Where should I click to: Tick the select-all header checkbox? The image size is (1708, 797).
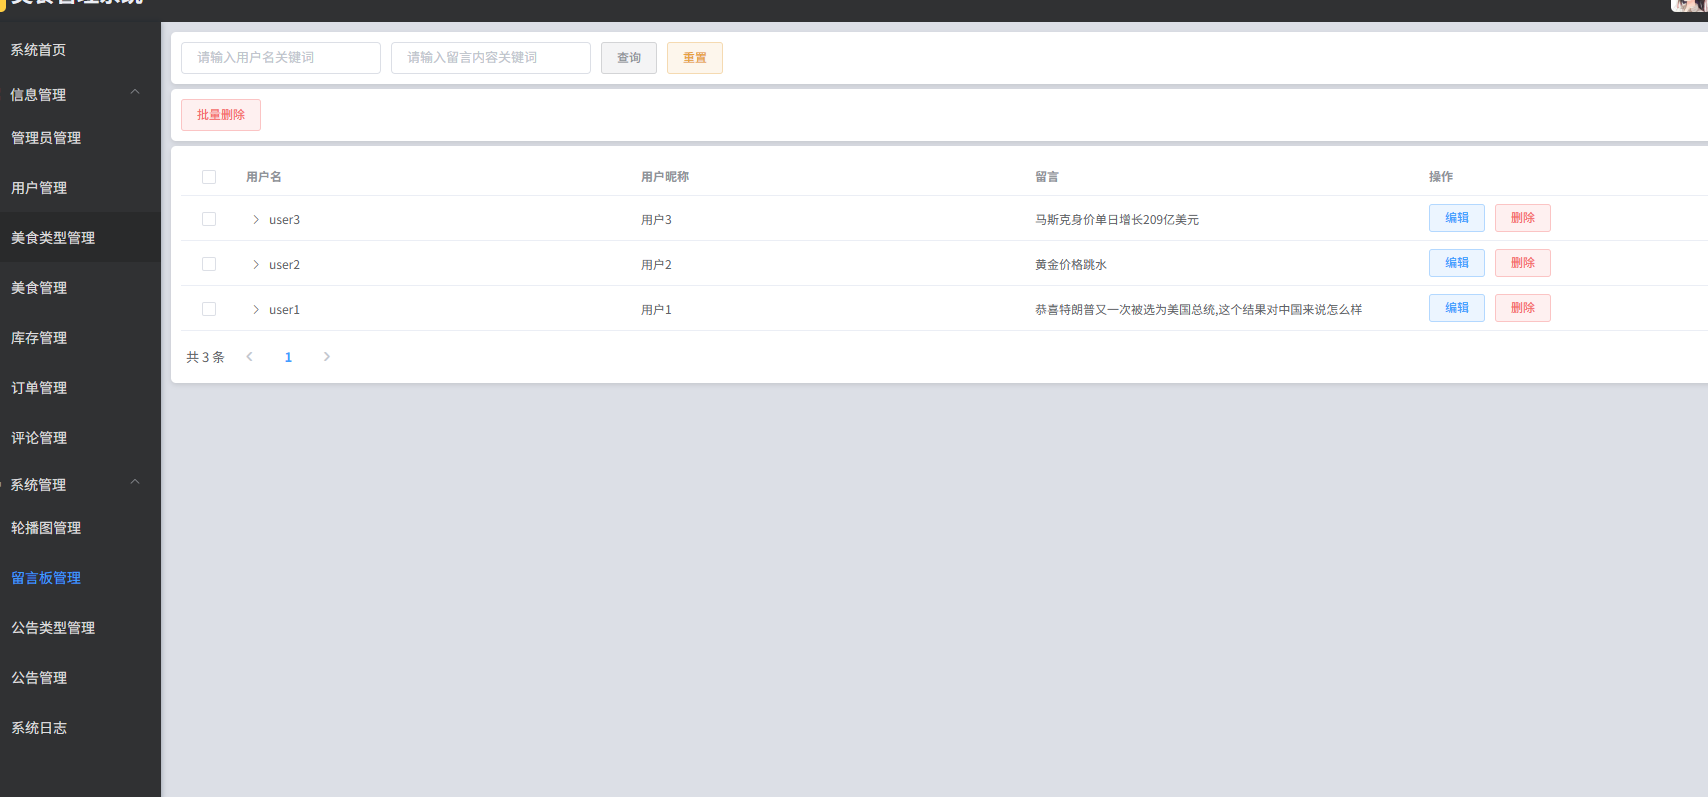(209, 177)
